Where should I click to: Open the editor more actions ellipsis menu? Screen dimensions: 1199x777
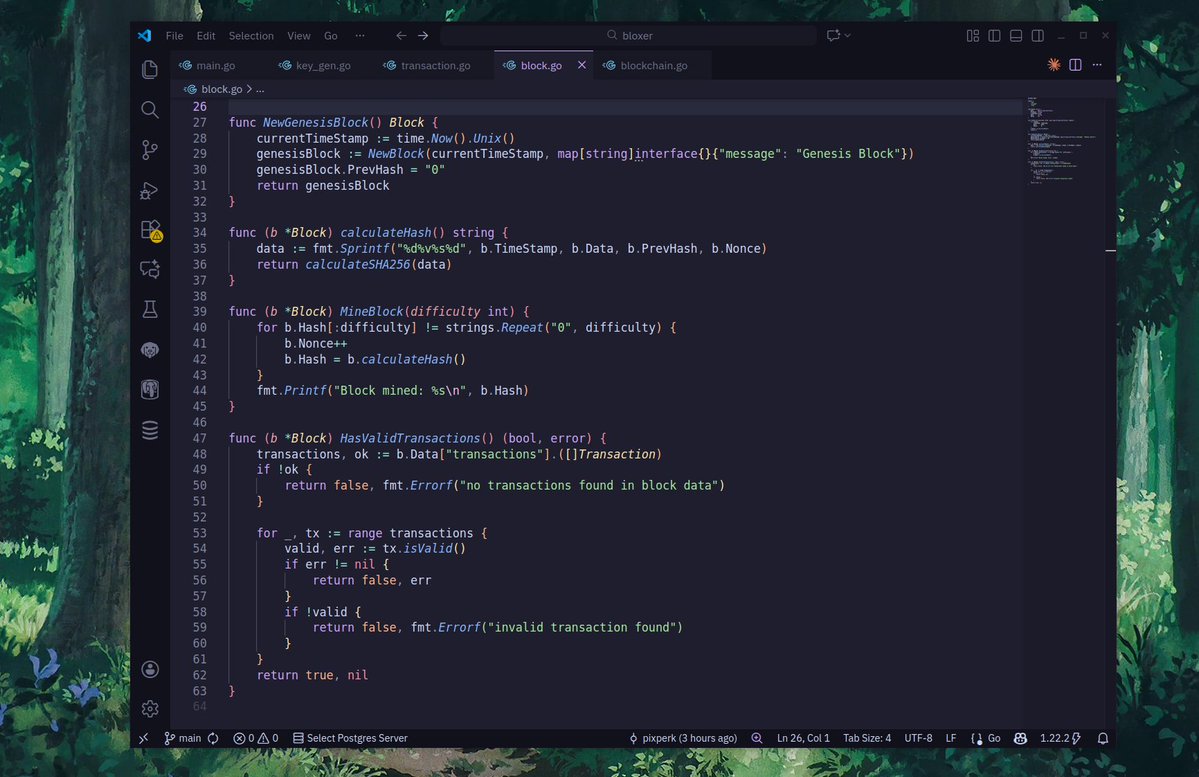(1097, 64)
